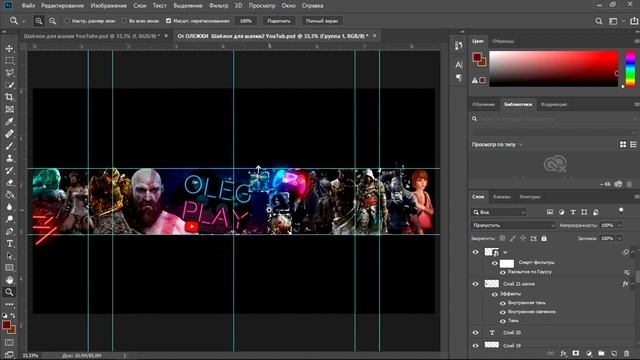640x360 pixels.
Task: Select the Move tool
Action: pyautogui.click(x=9, y=48)
